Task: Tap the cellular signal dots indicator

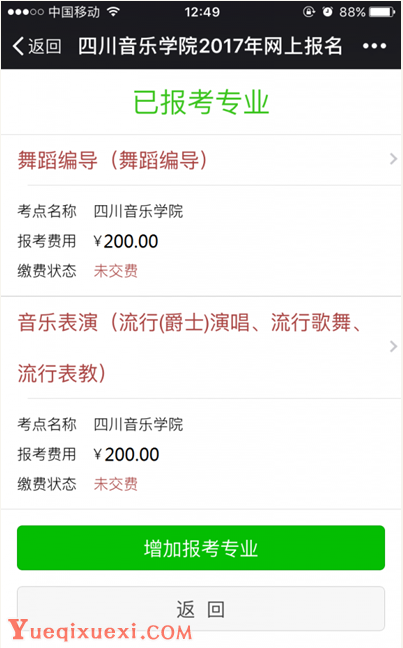Action: point(26,12)
